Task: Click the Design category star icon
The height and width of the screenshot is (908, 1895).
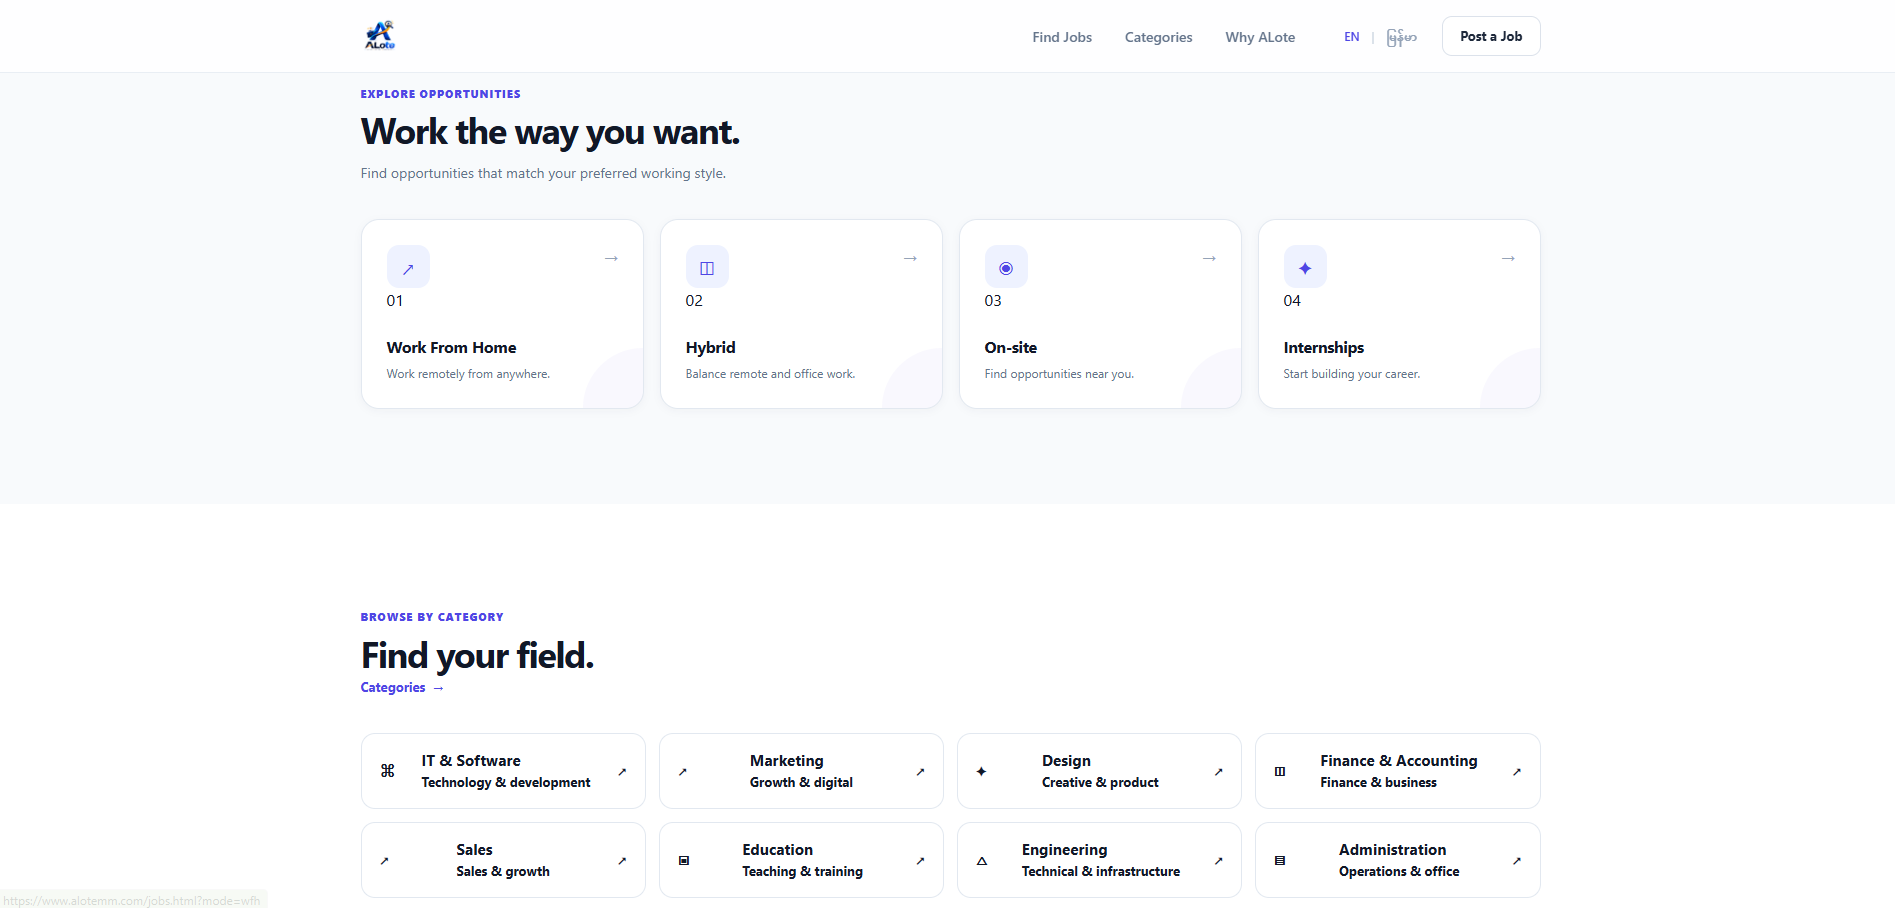Action: click(981, 771)
